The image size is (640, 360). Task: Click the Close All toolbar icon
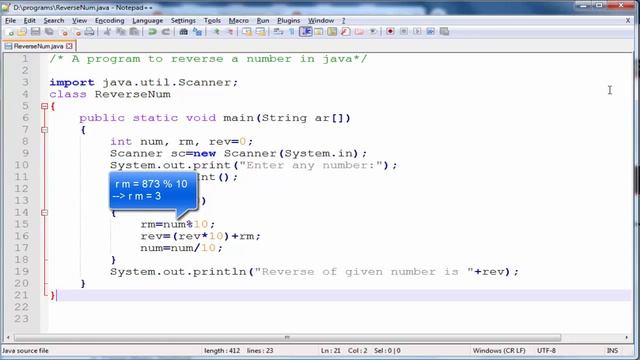click(x=76, y=32)
